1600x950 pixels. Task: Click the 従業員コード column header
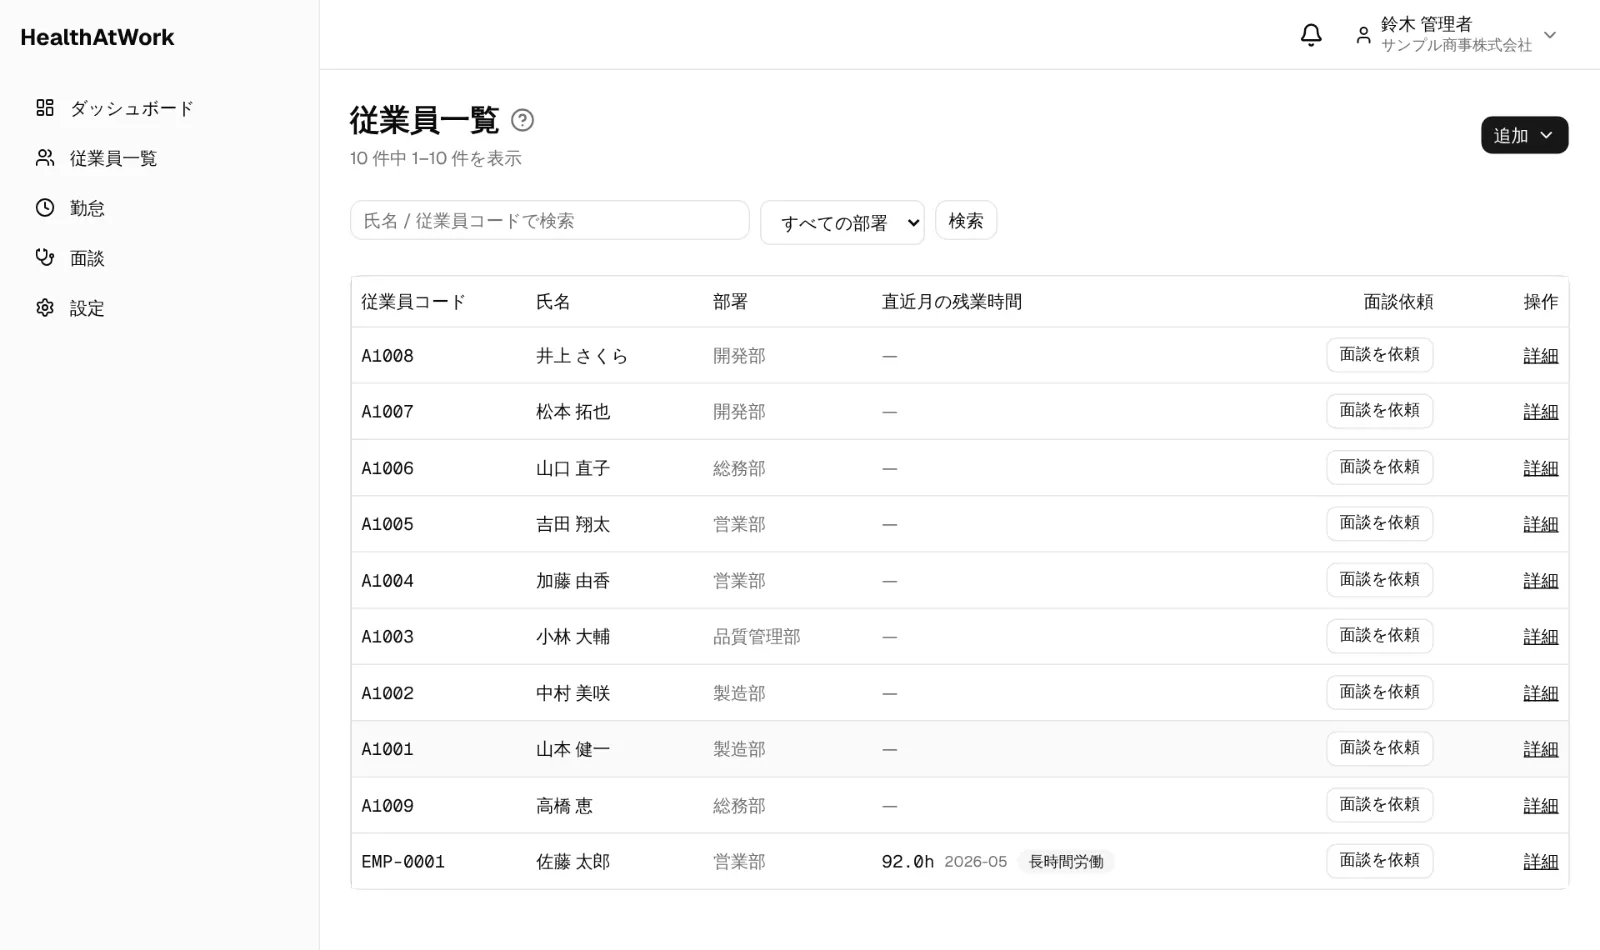tap(413, 302)
